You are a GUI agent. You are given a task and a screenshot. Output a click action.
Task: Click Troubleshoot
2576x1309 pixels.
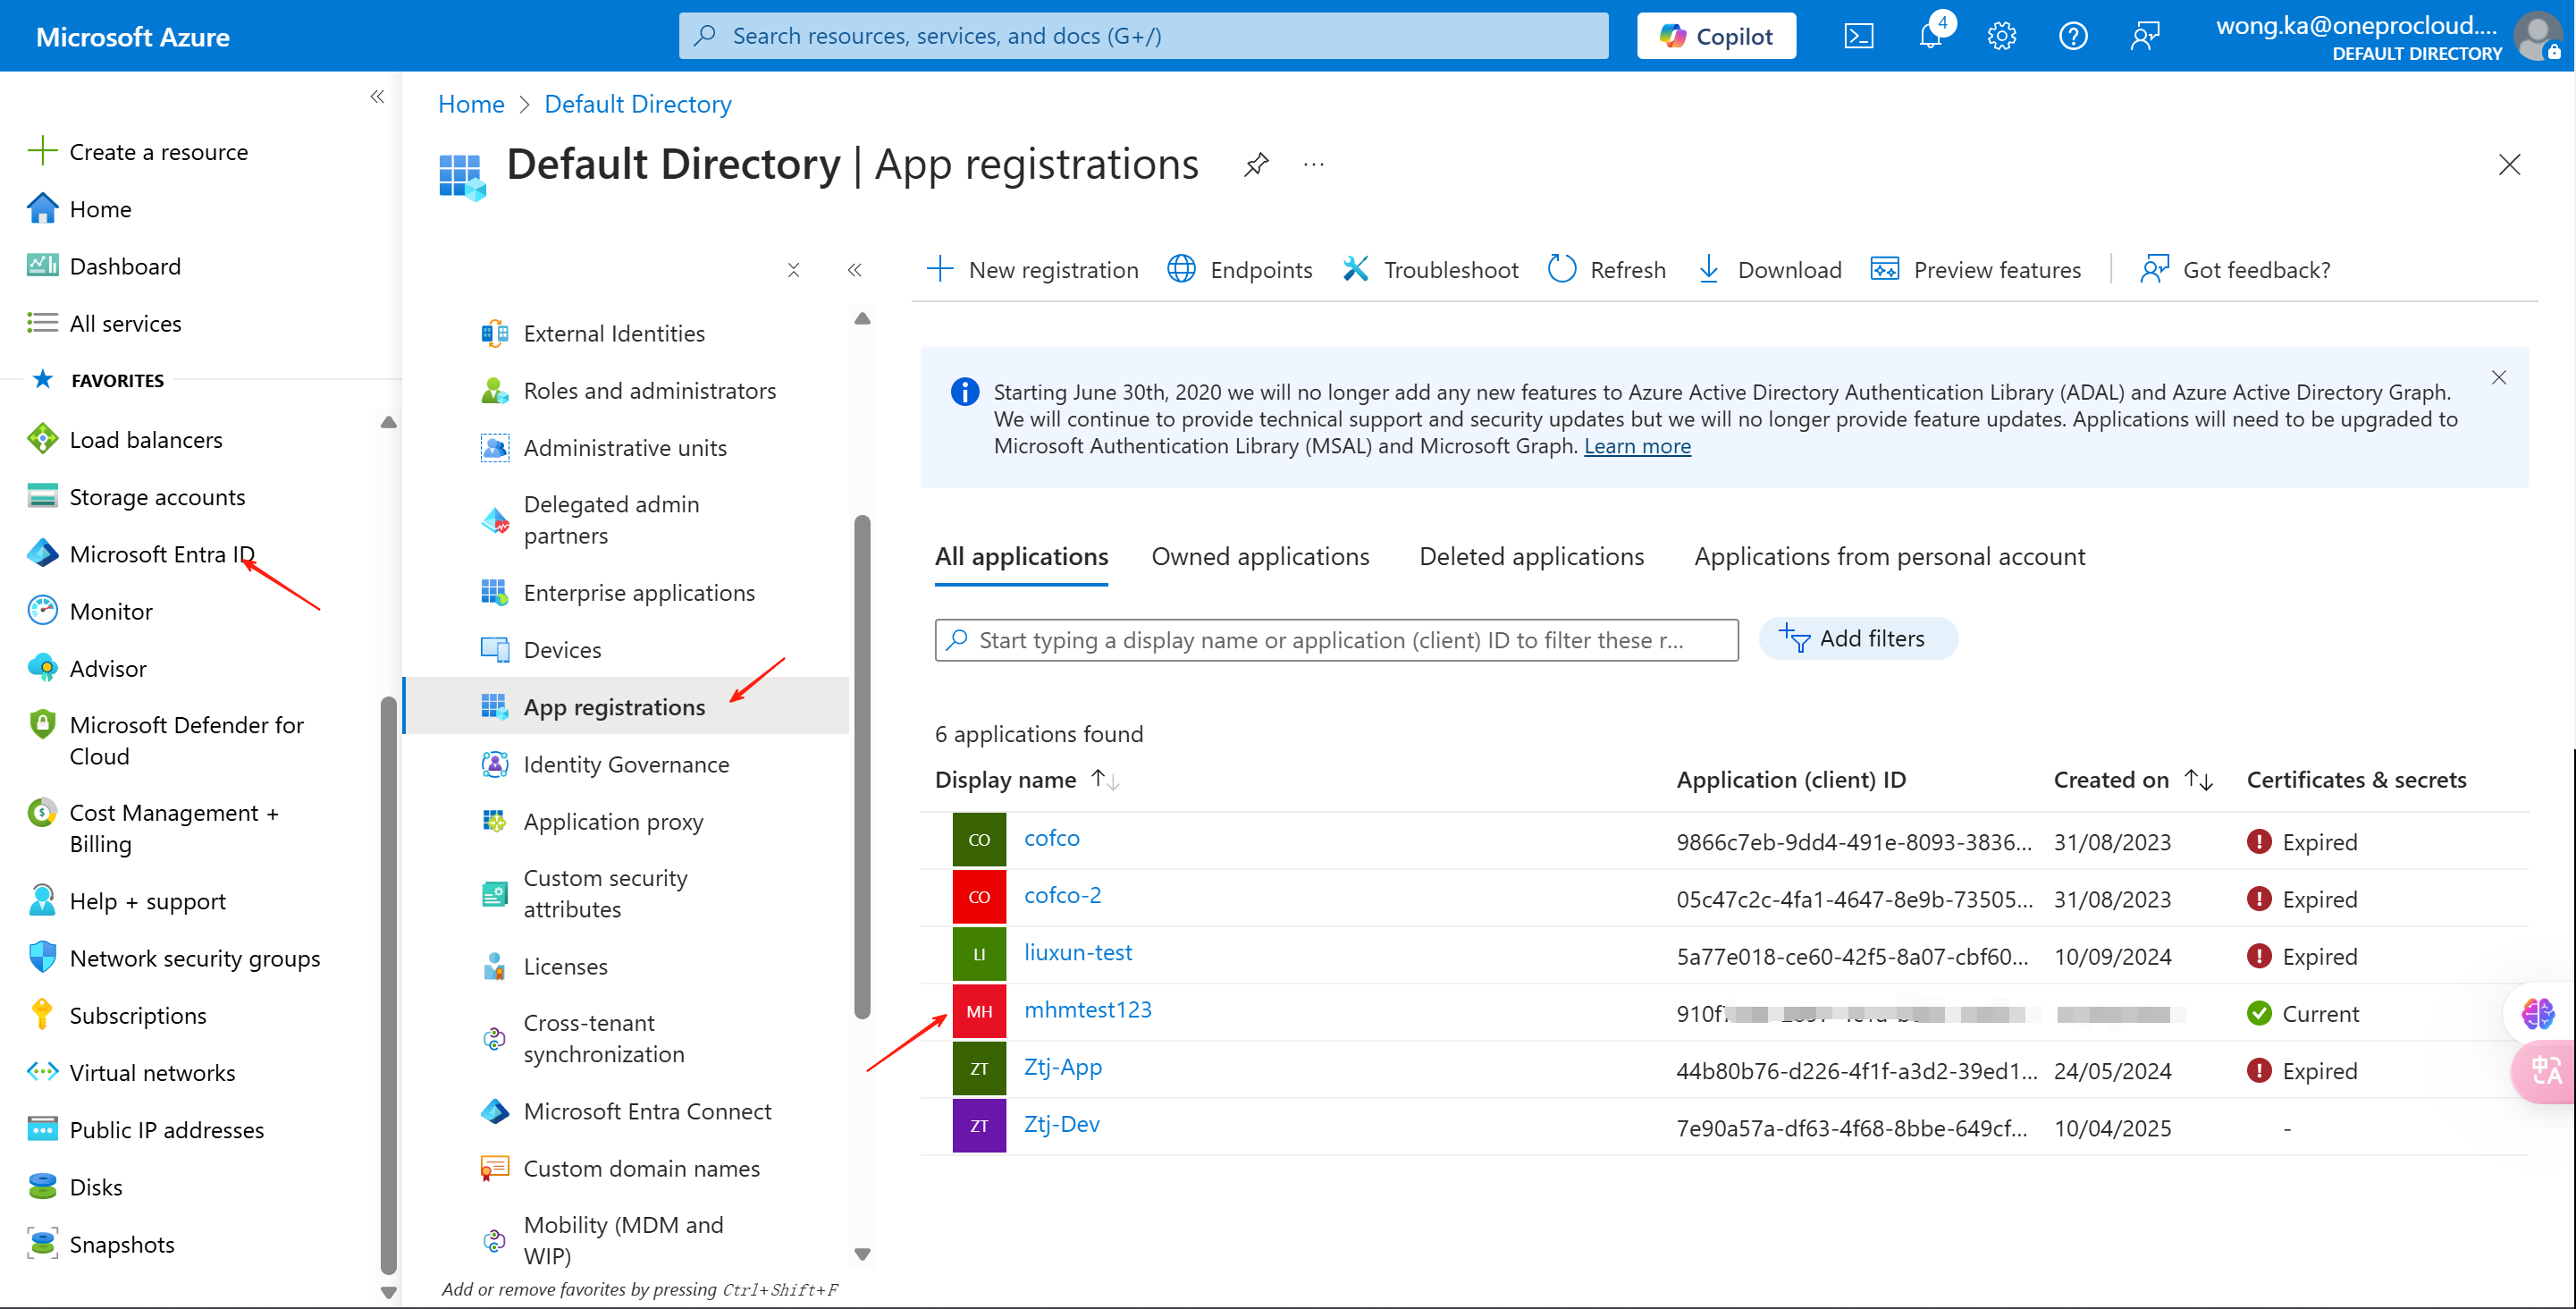(x=1431, y=269)
